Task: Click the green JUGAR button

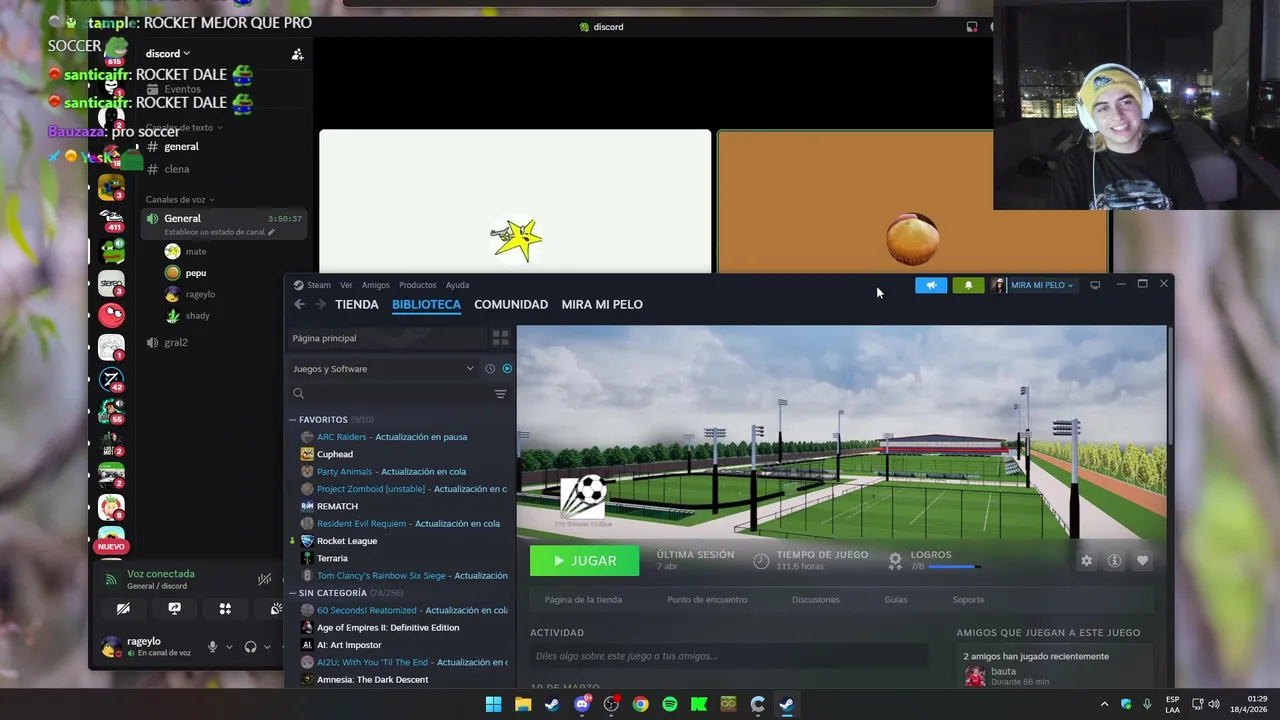Action: point(584,561)
